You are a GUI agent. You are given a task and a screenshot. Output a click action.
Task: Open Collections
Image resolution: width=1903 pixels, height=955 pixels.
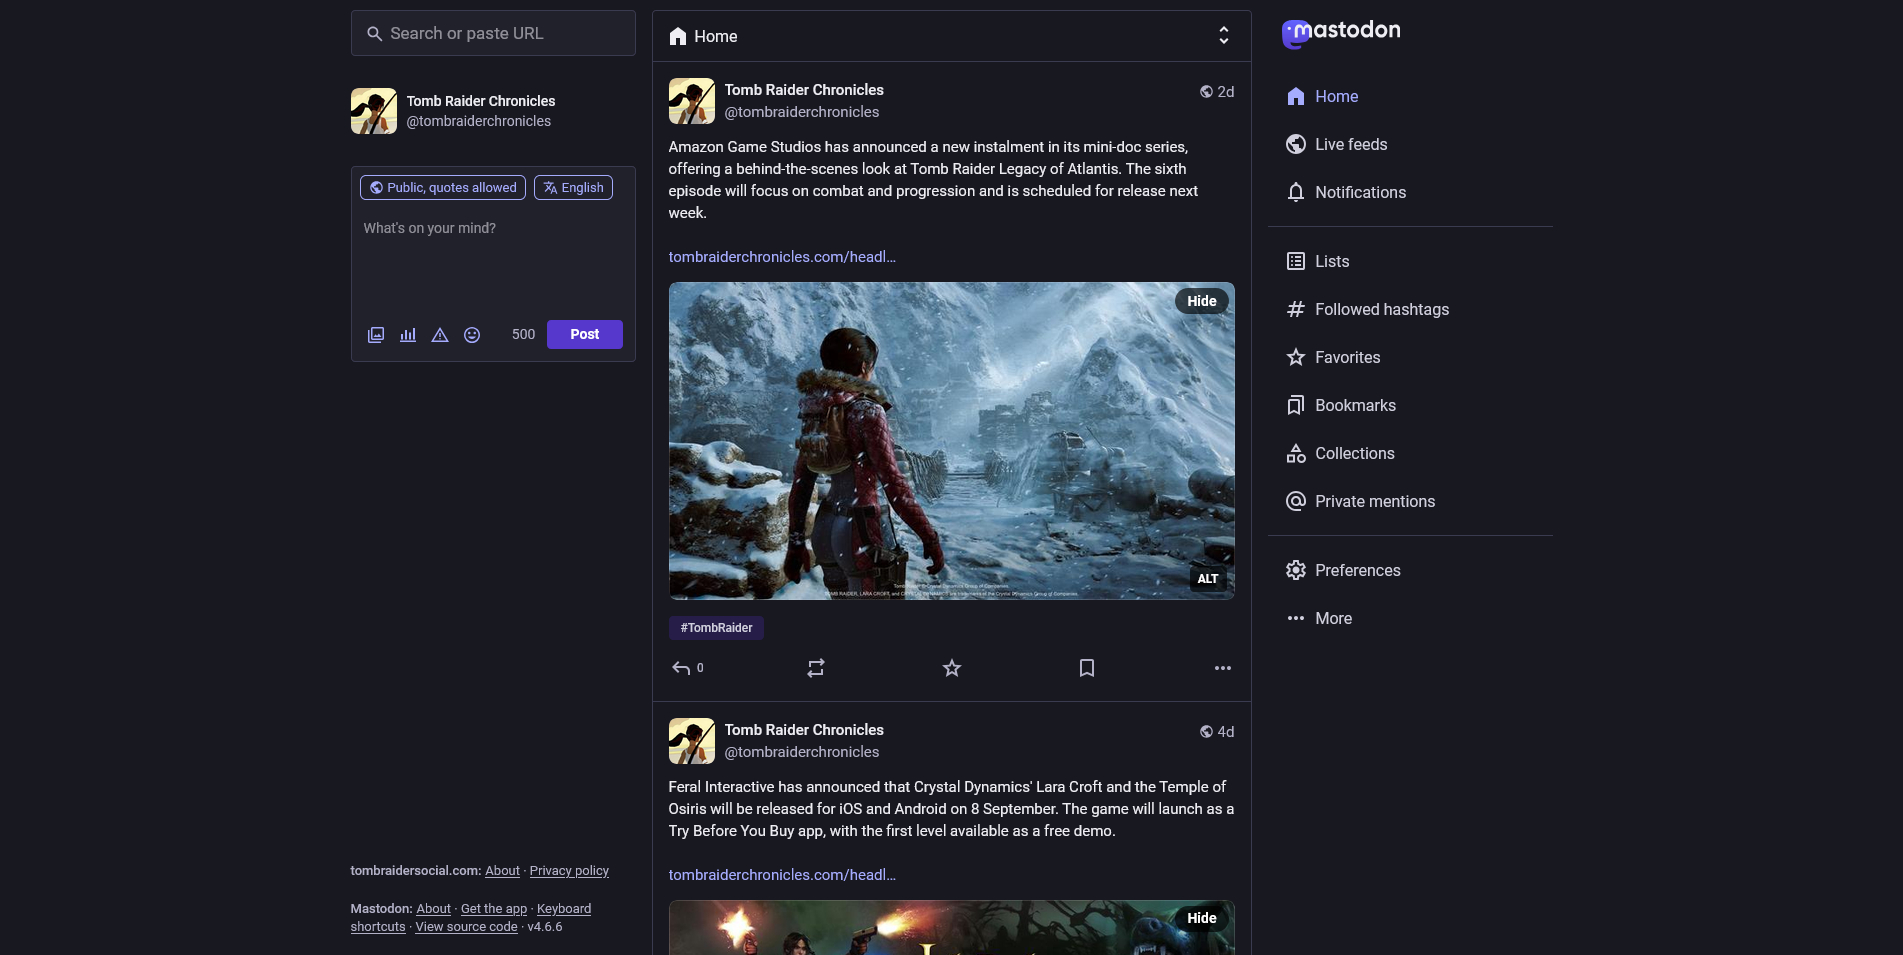(x=1340, y=453)
